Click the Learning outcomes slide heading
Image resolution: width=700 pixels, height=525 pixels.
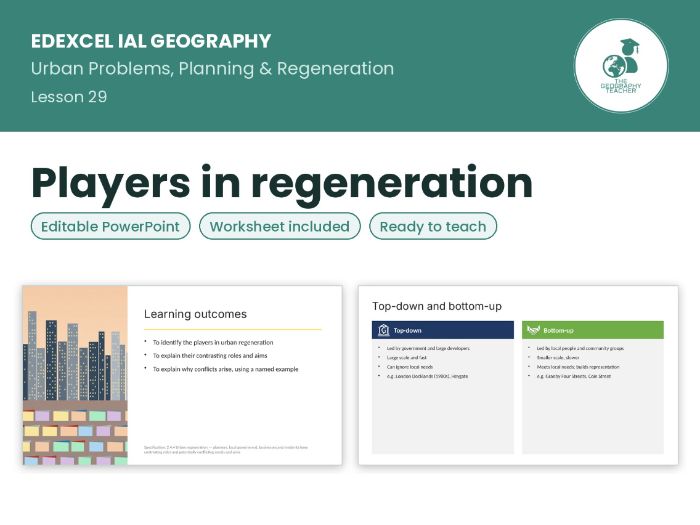pos(195,314)
